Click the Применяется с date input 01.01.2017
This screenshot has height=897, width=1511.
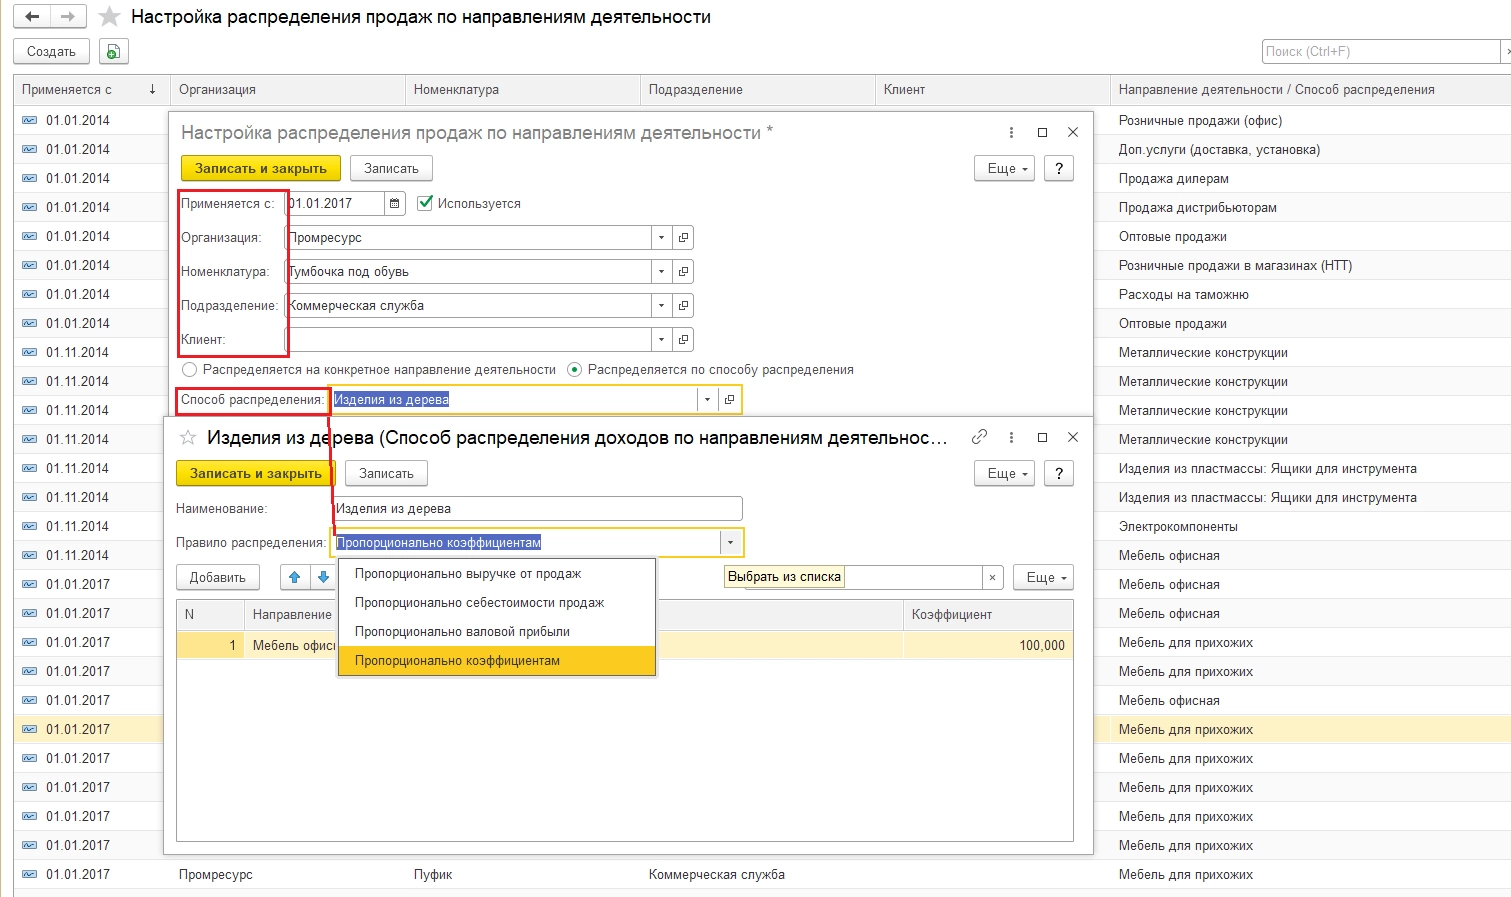335,204
